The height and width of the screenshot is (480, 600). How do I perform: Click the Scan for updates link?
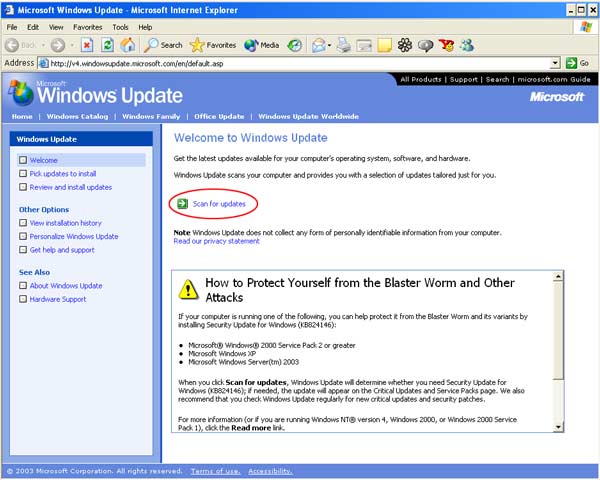click(x=219, y=204)
